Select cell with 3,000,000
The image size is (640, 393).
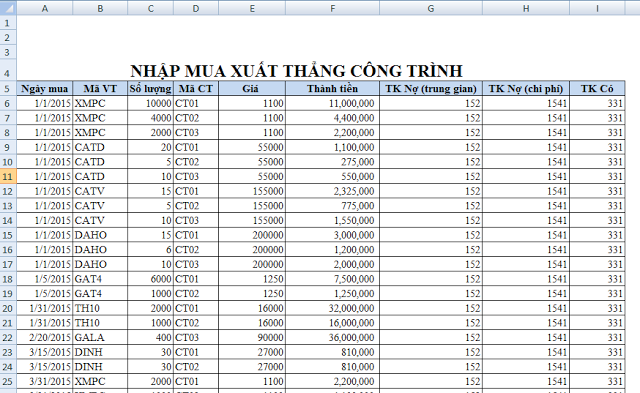pos(332,235)
